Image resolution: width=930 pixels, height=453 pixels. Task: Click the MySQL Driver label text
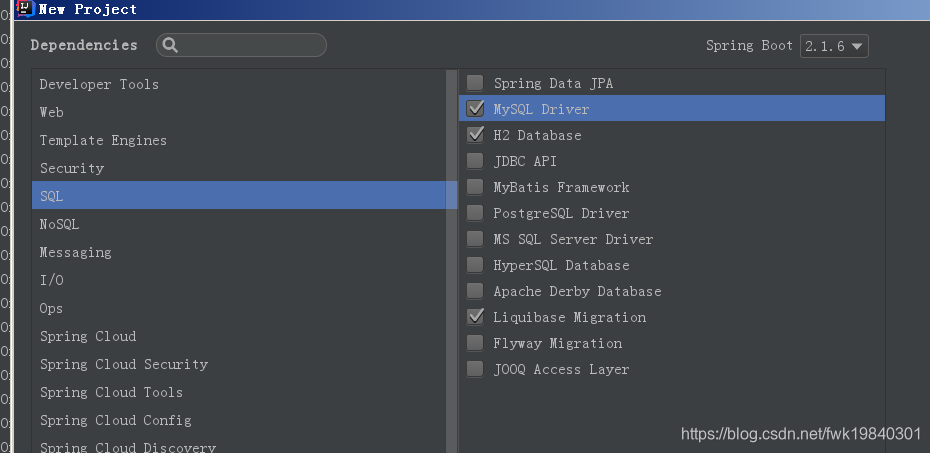click(x=541, y=109)
